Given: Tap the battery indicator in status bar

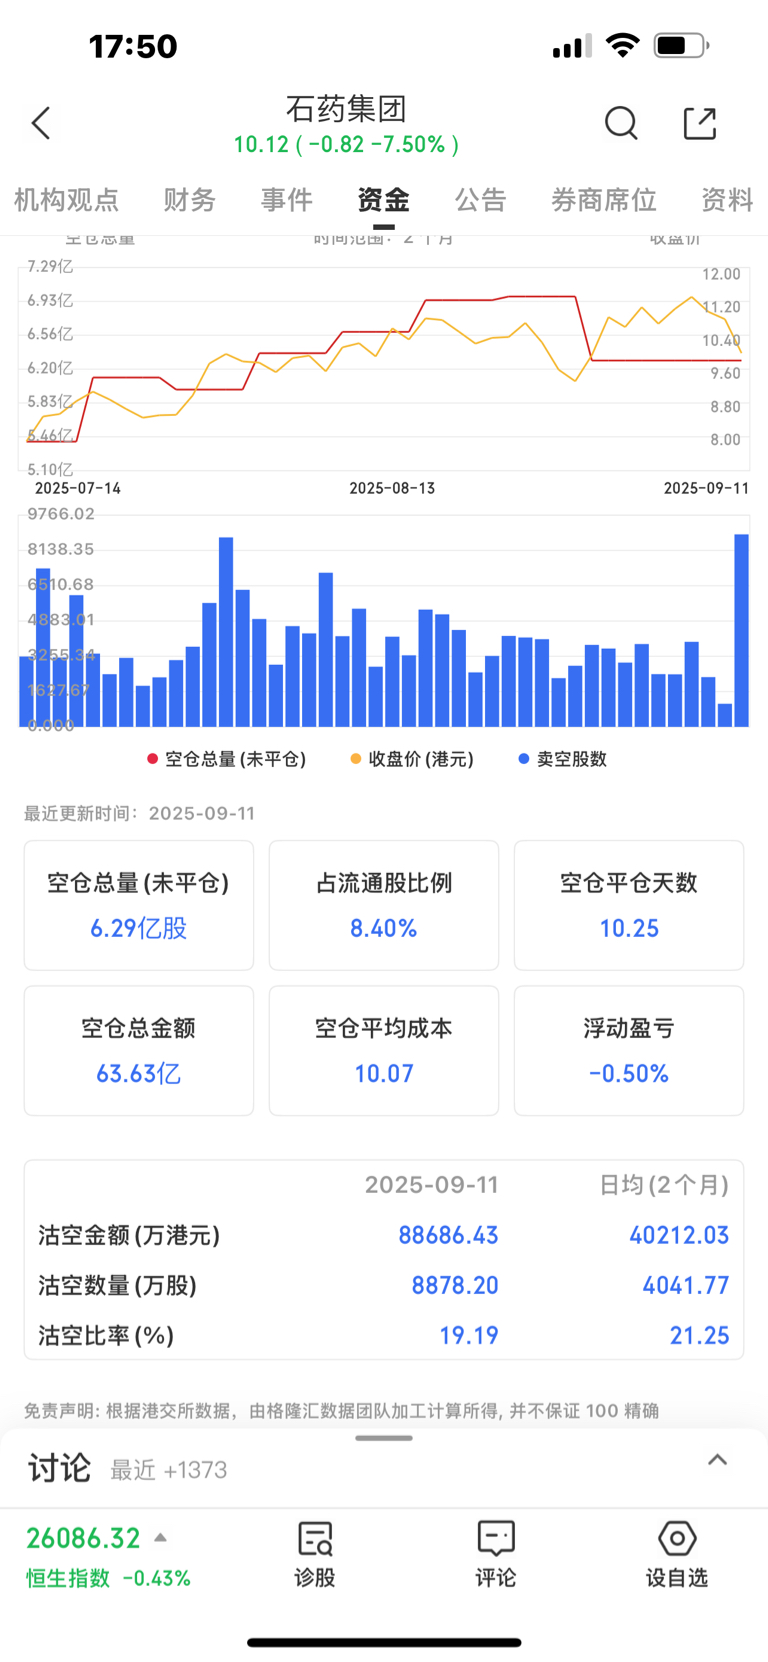Looking at the screenshot, I should pos(682,45).
